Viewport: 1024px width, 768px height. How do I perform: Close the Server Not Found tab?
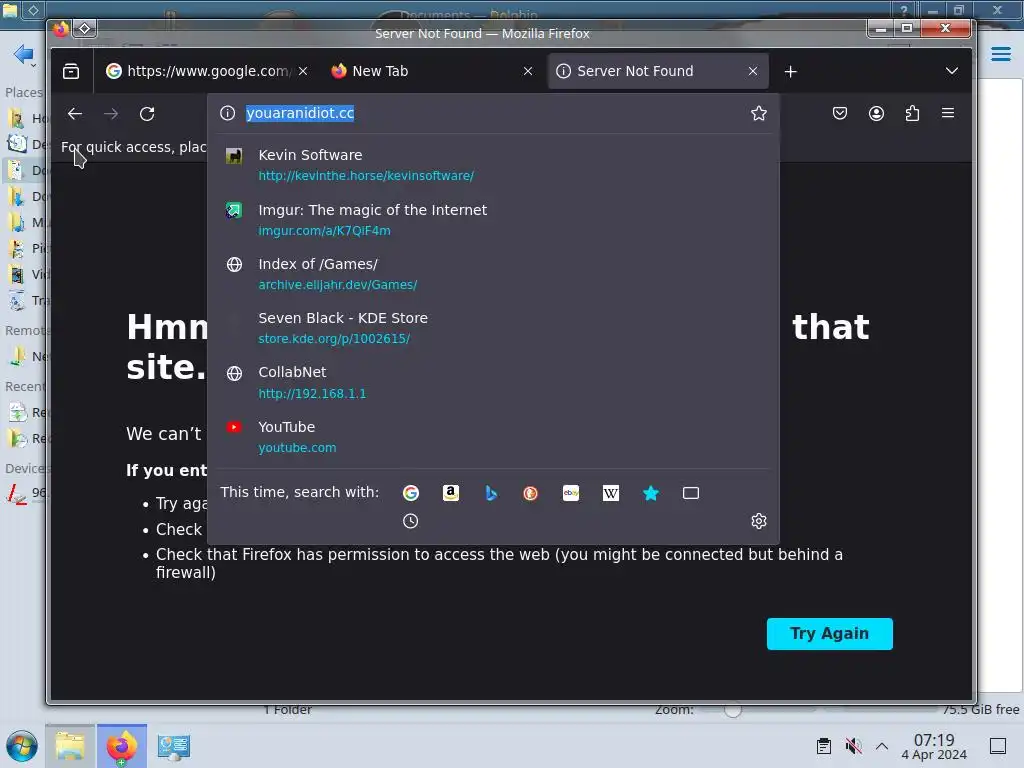tap(753, 71)
